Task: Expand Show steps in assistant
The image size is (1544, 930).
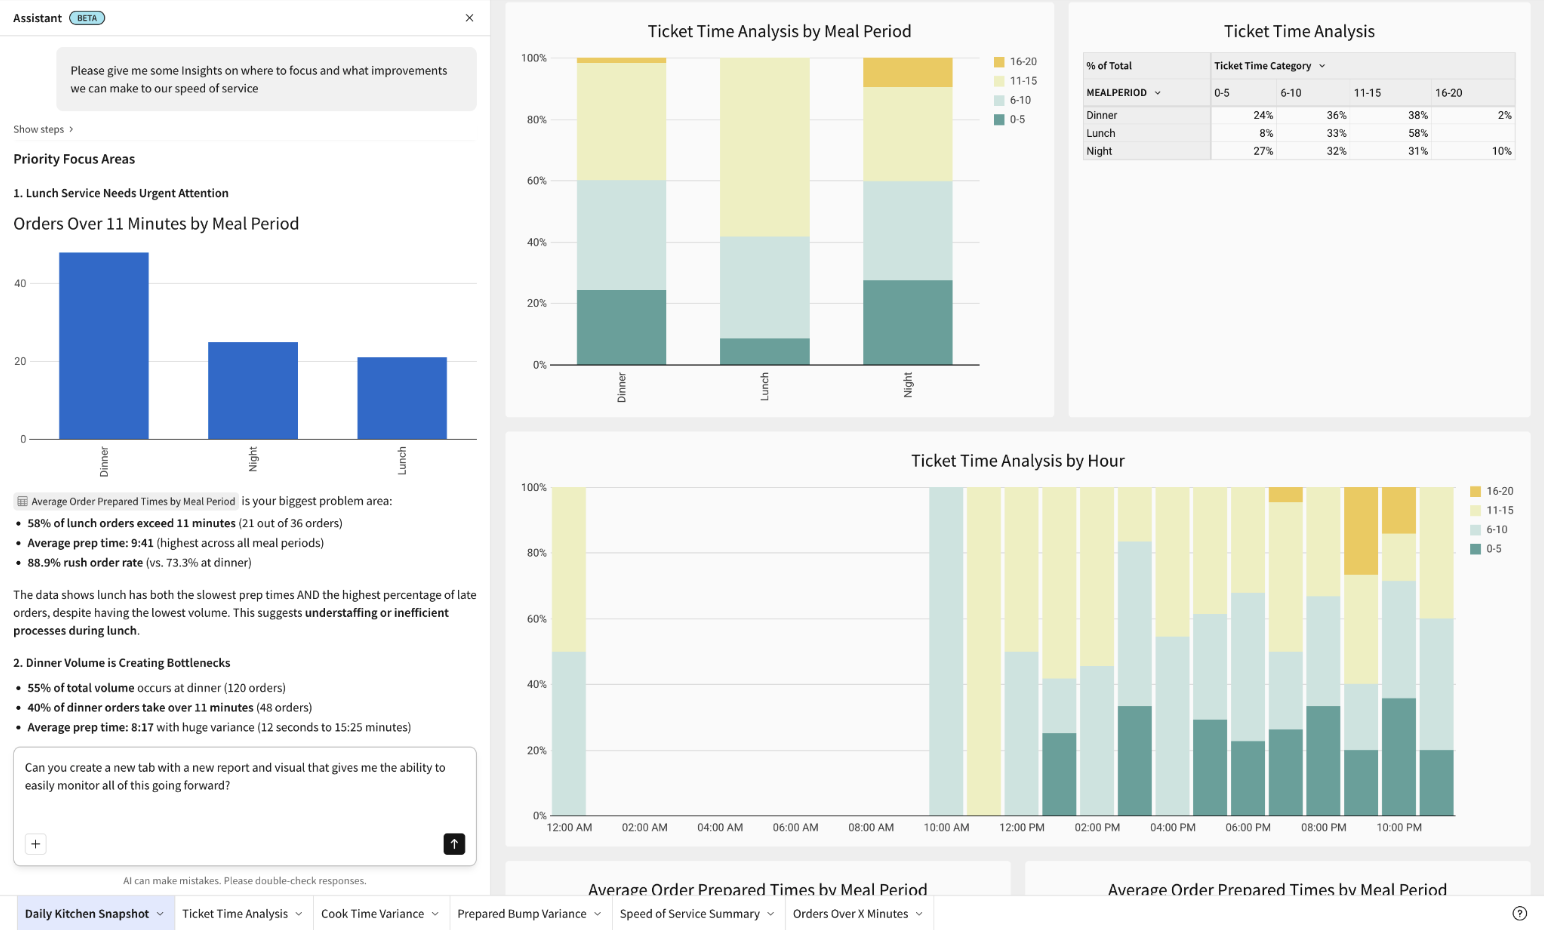Action: pos(43,129)
